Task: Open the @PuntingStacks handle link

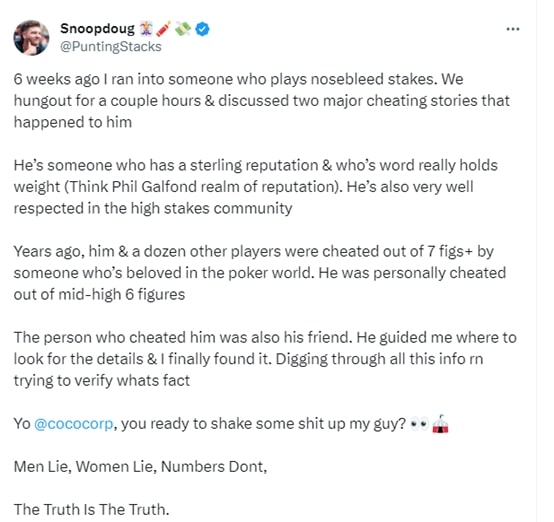Action: point(111,47)
